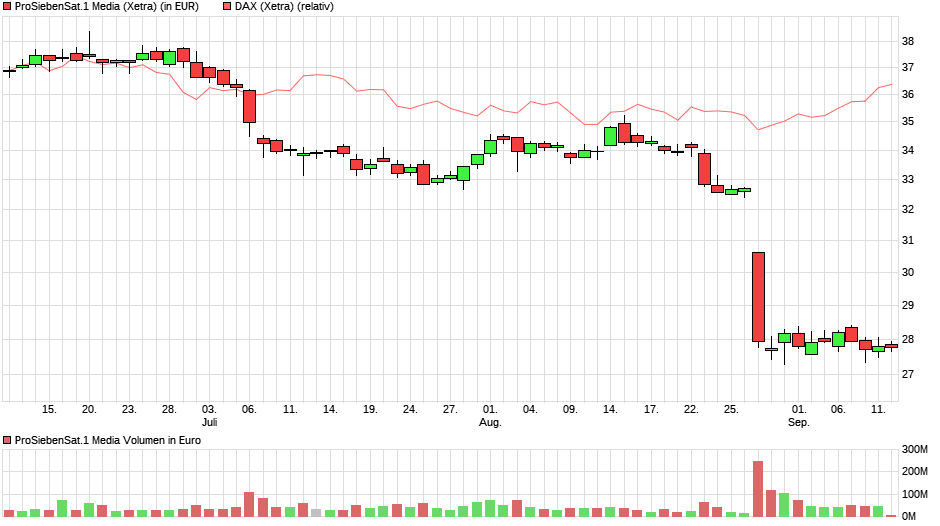Click the '01.' date label above Sep.
This screenshot has width=940, height=526.
[x=799, y=409]
